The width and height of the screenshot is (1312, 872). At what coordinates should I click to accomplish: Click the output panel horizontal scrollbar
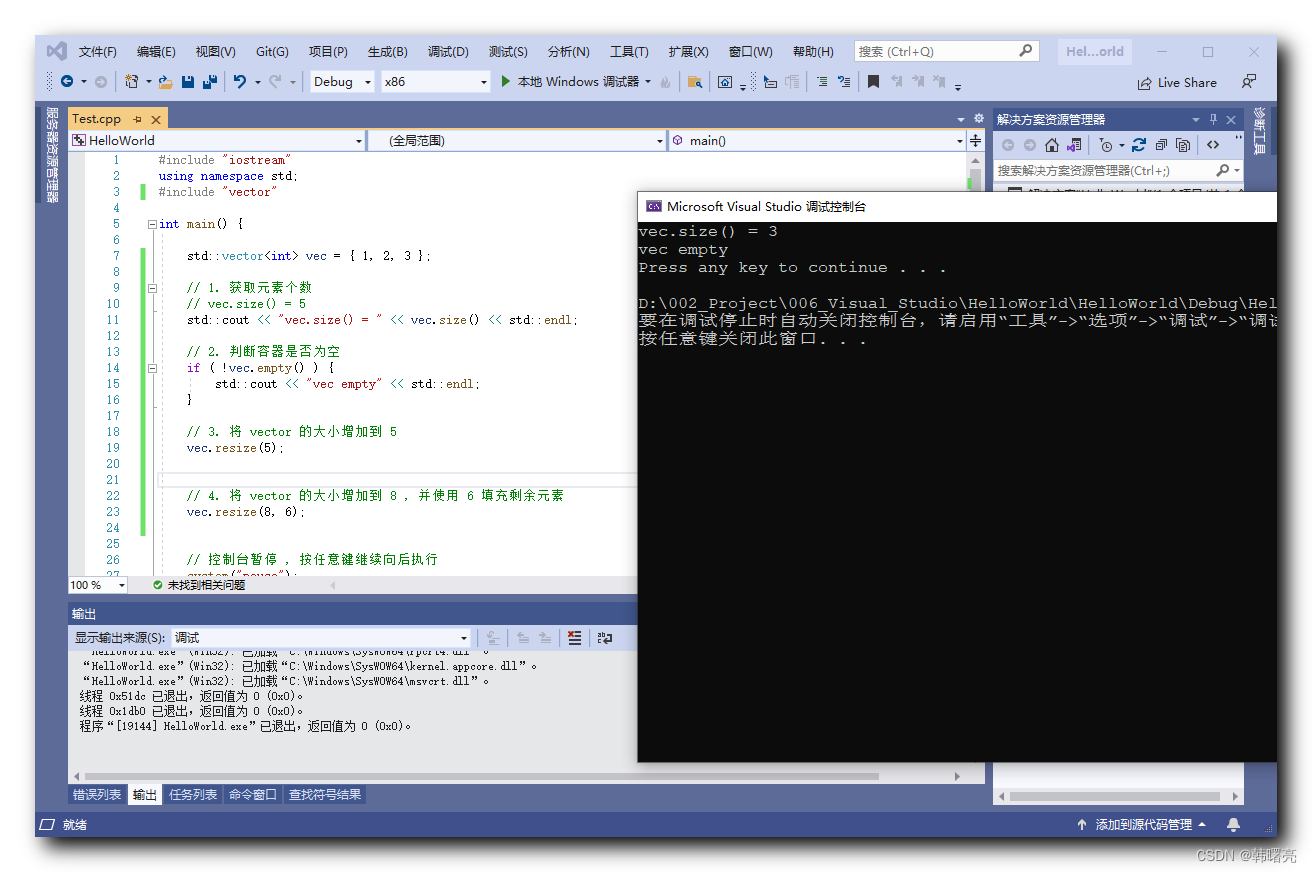pos(481,776)
